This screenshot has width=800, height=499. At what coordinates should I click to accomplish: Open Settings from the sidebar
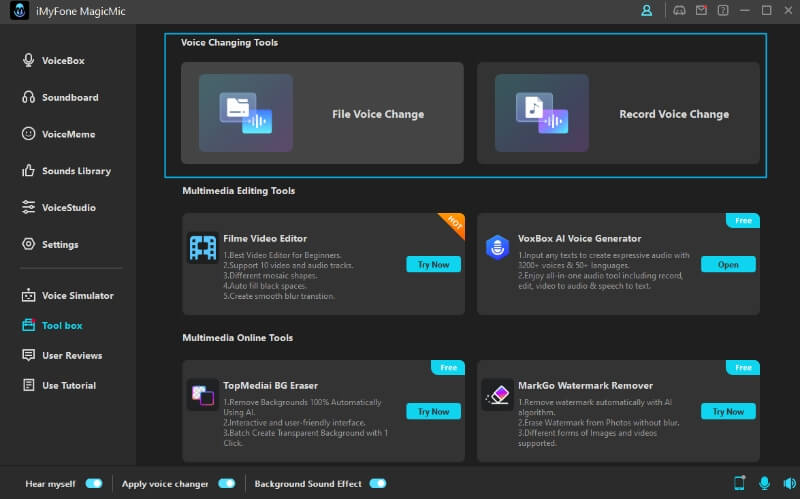click(50, 244)
